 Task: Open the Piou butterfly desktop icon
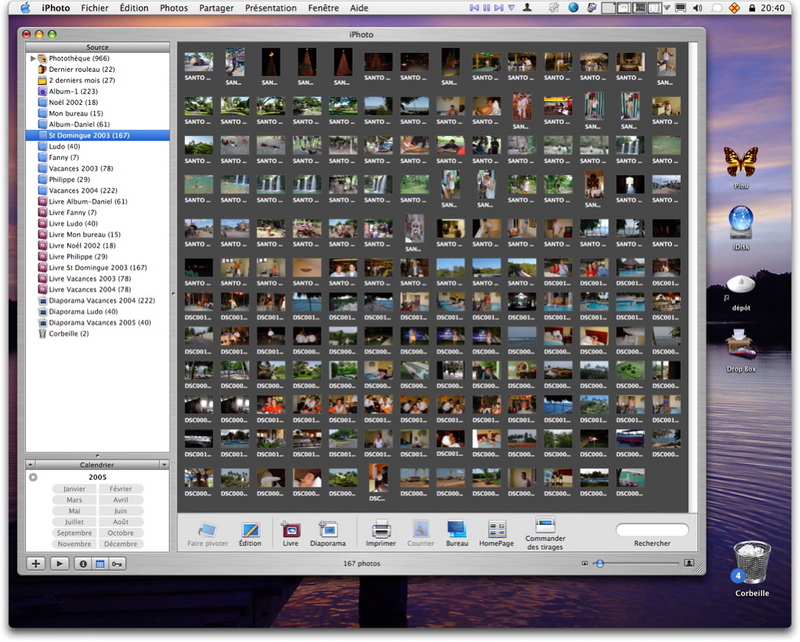[741, 162]
